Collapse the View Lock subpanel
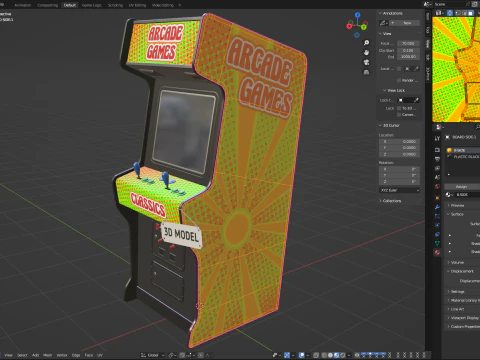The width and height of the screenshot is (480, 360). [384, 90]
